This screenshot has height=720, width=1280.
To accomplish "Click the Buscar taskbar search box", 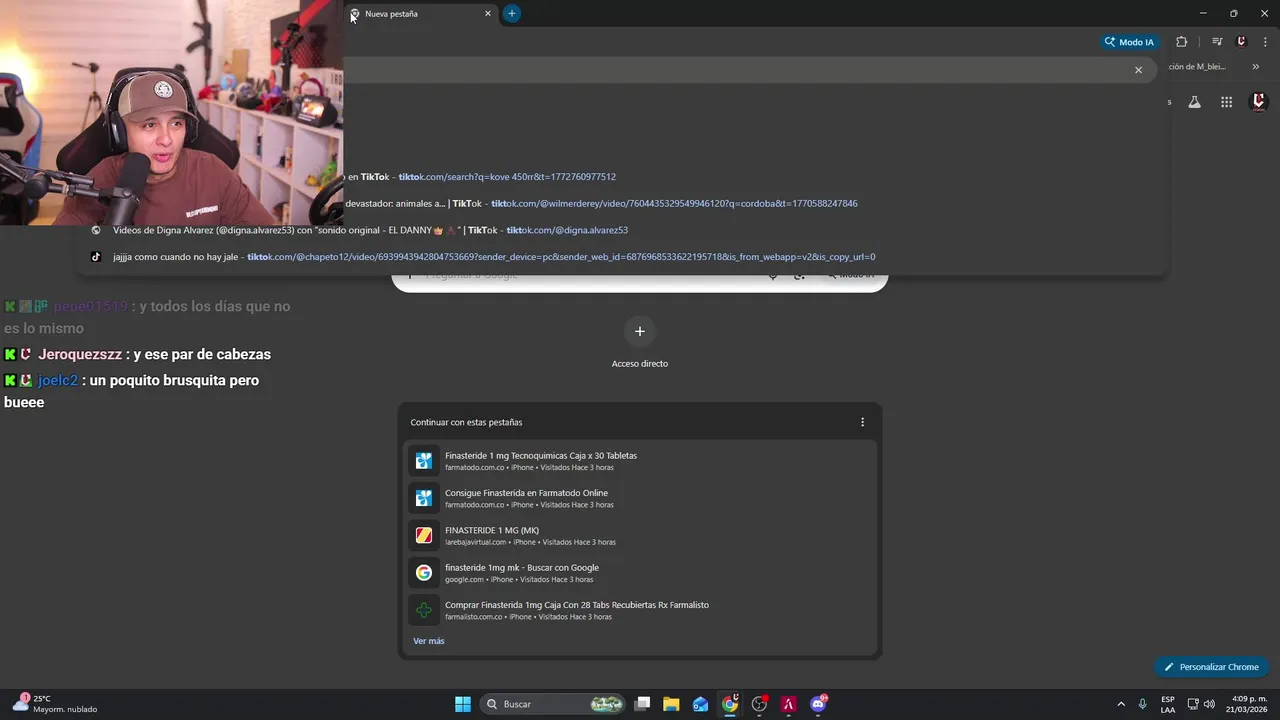I will pos(553,704).
